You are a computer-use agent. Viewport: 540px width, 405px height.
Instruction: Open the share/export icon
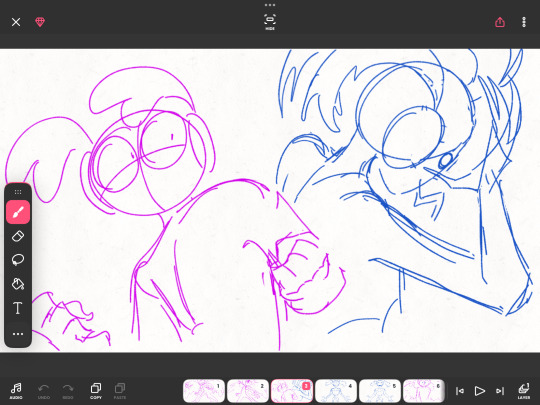click(x=500, y=22)
